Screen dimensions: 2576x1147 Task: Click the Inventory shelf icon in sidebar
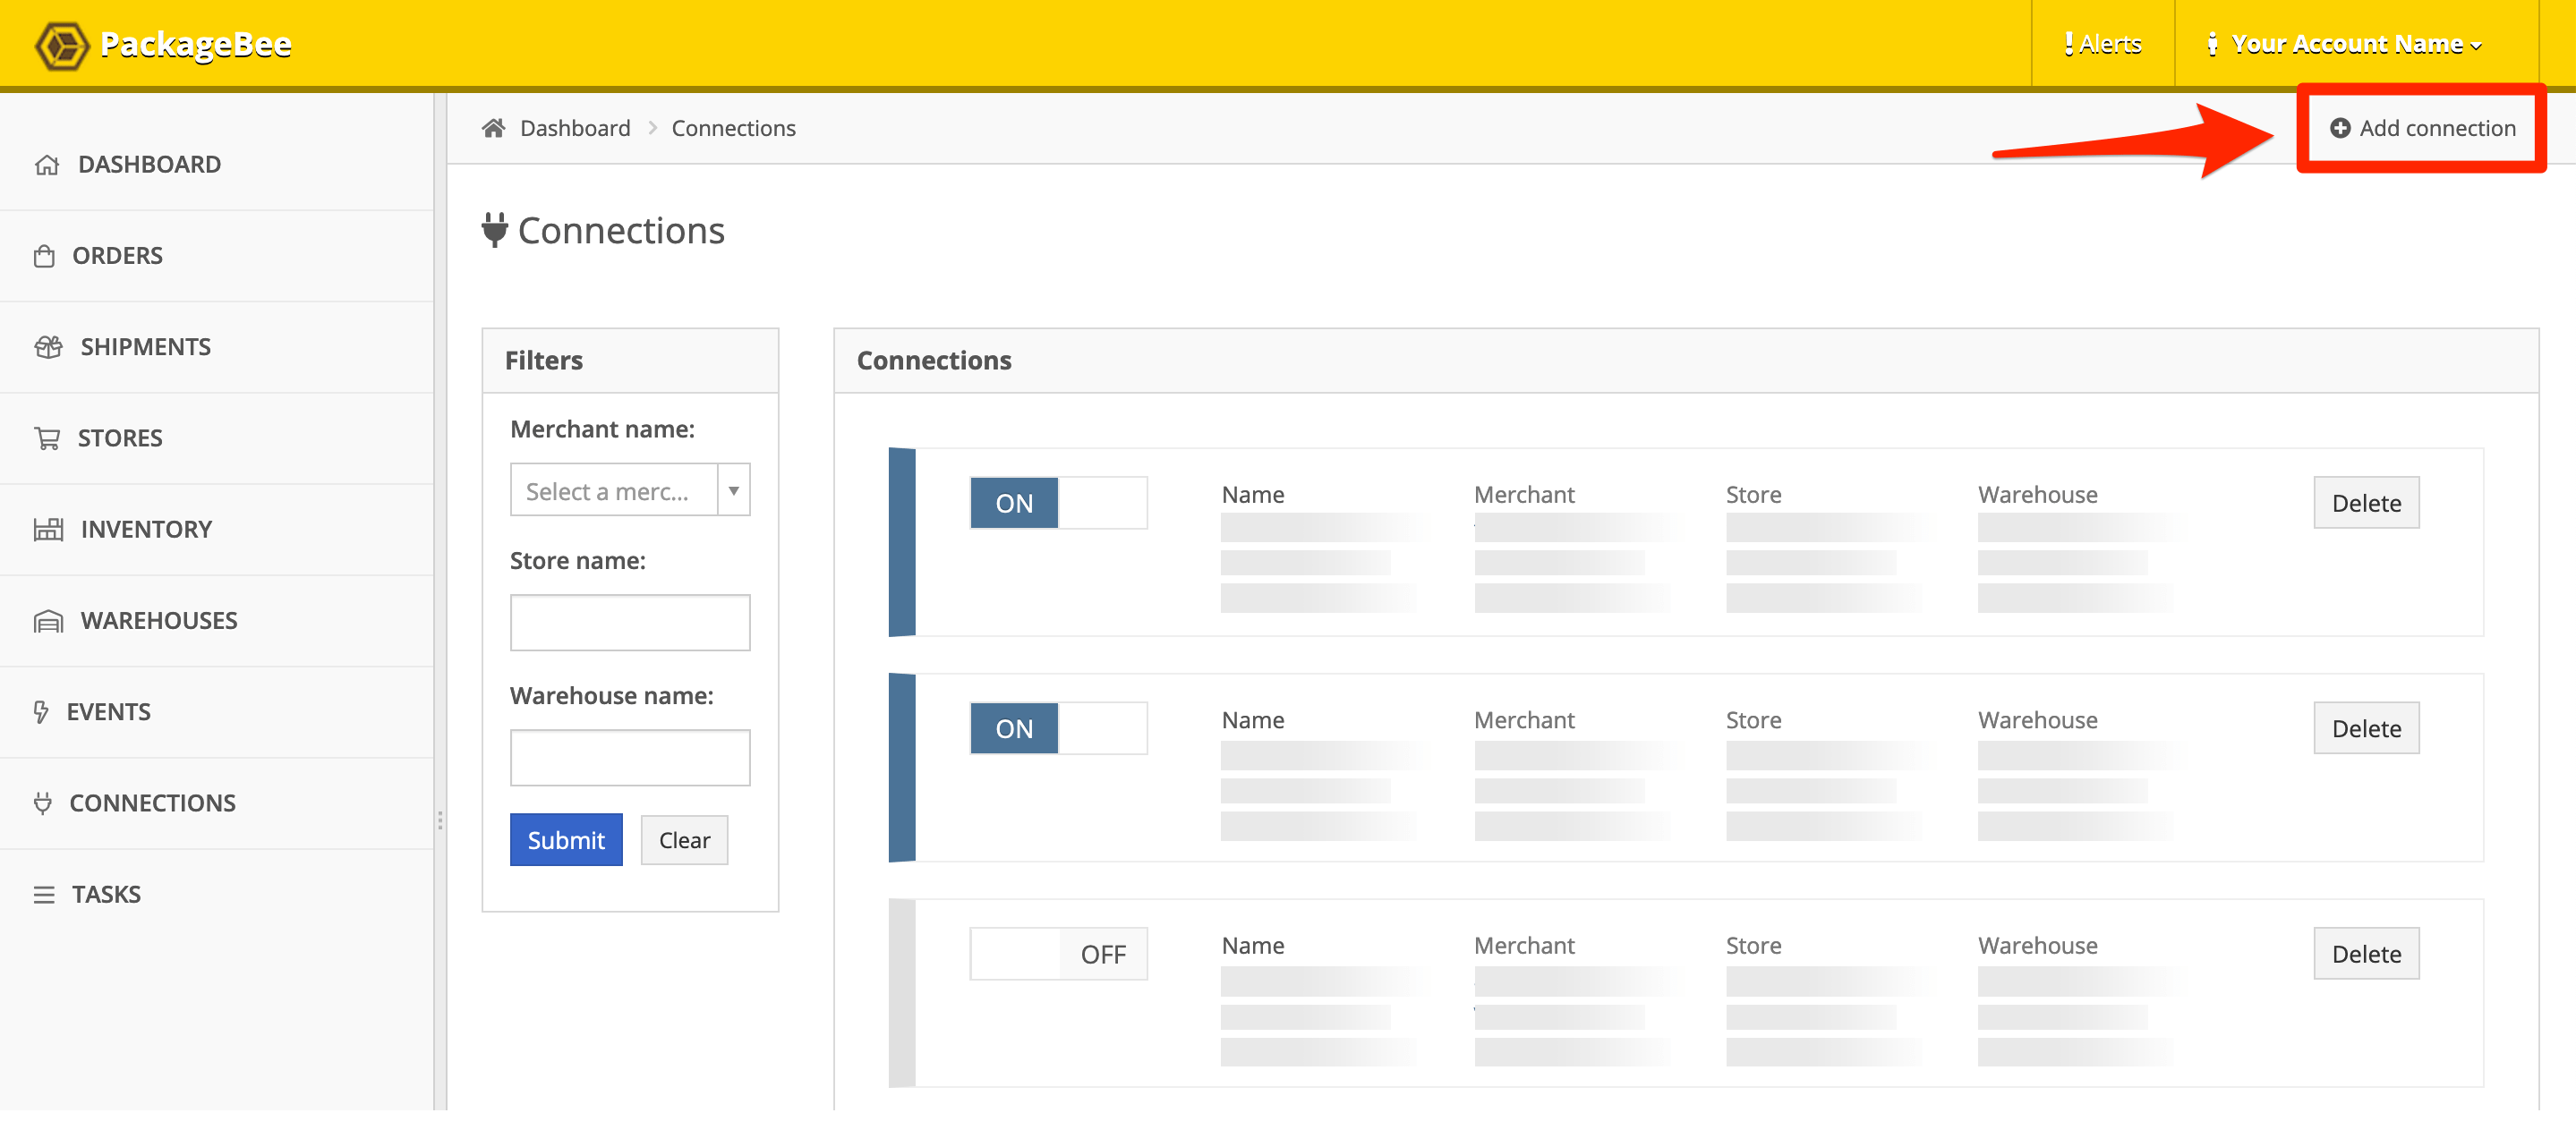pos(48,529)
